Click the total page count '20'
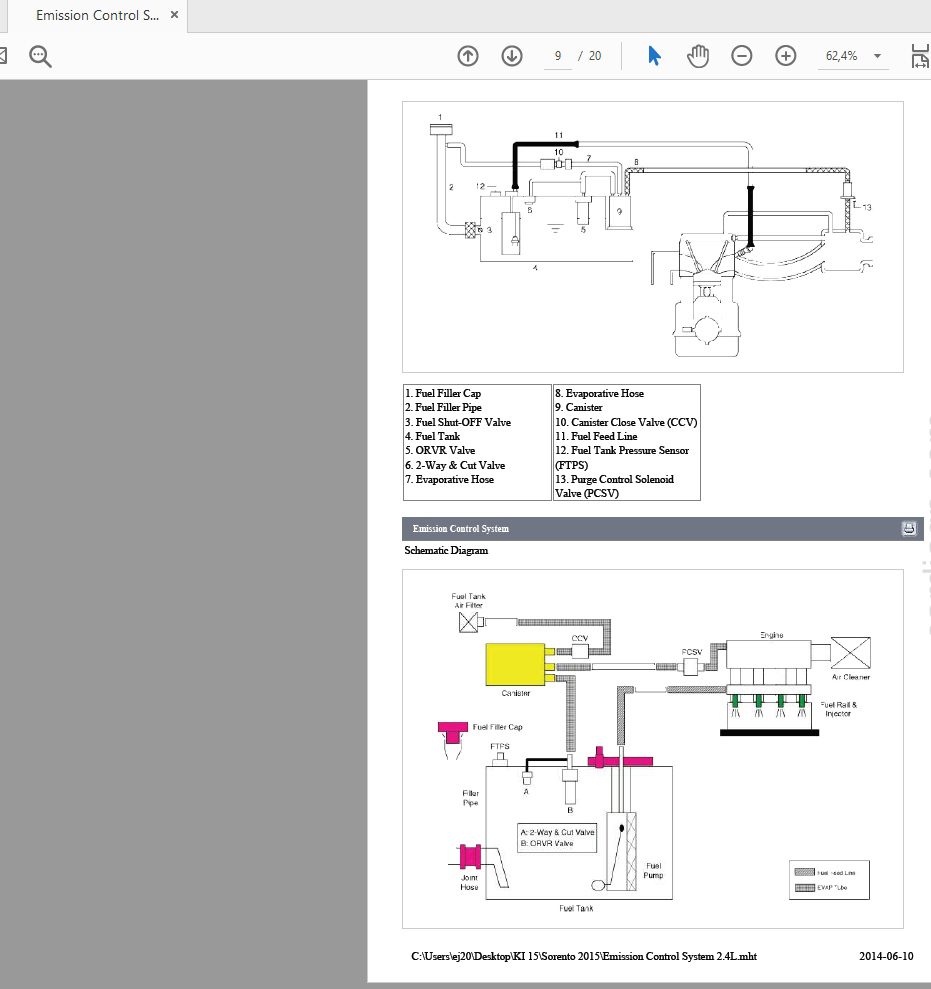Viewport: 931px width, 989px height. coord(595,56)
